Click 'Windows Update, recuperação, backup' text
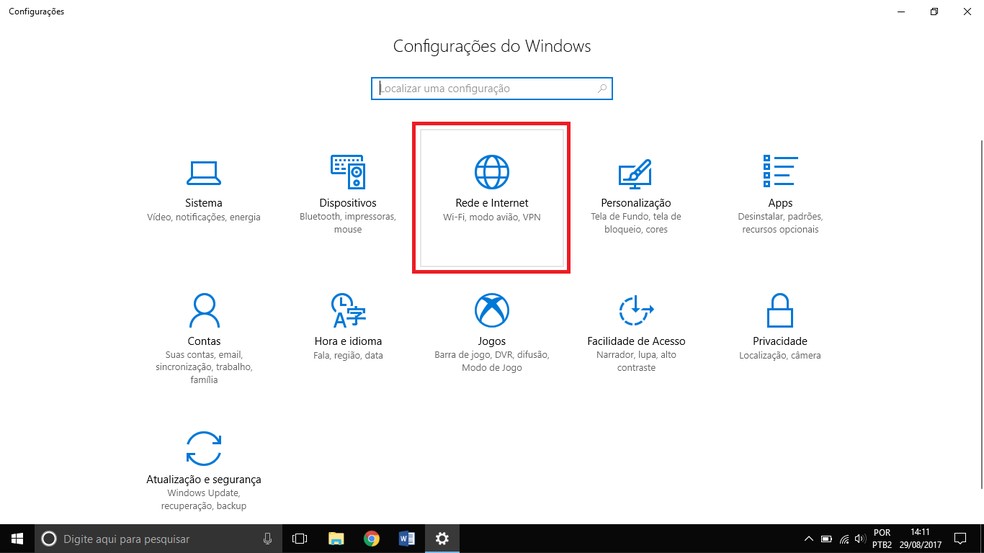 click(203, 499)
